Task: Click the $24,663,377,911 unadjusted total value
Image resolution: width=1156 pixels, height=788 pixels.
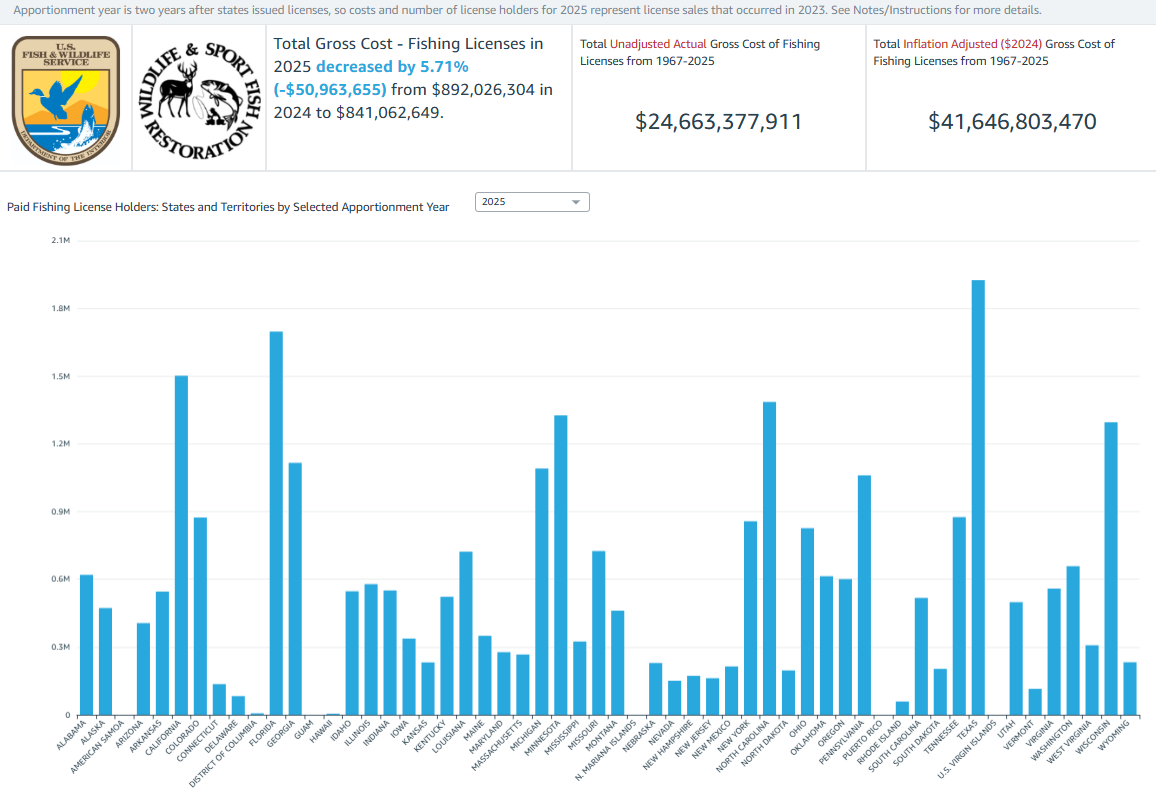Action: (x=718, y=122)
